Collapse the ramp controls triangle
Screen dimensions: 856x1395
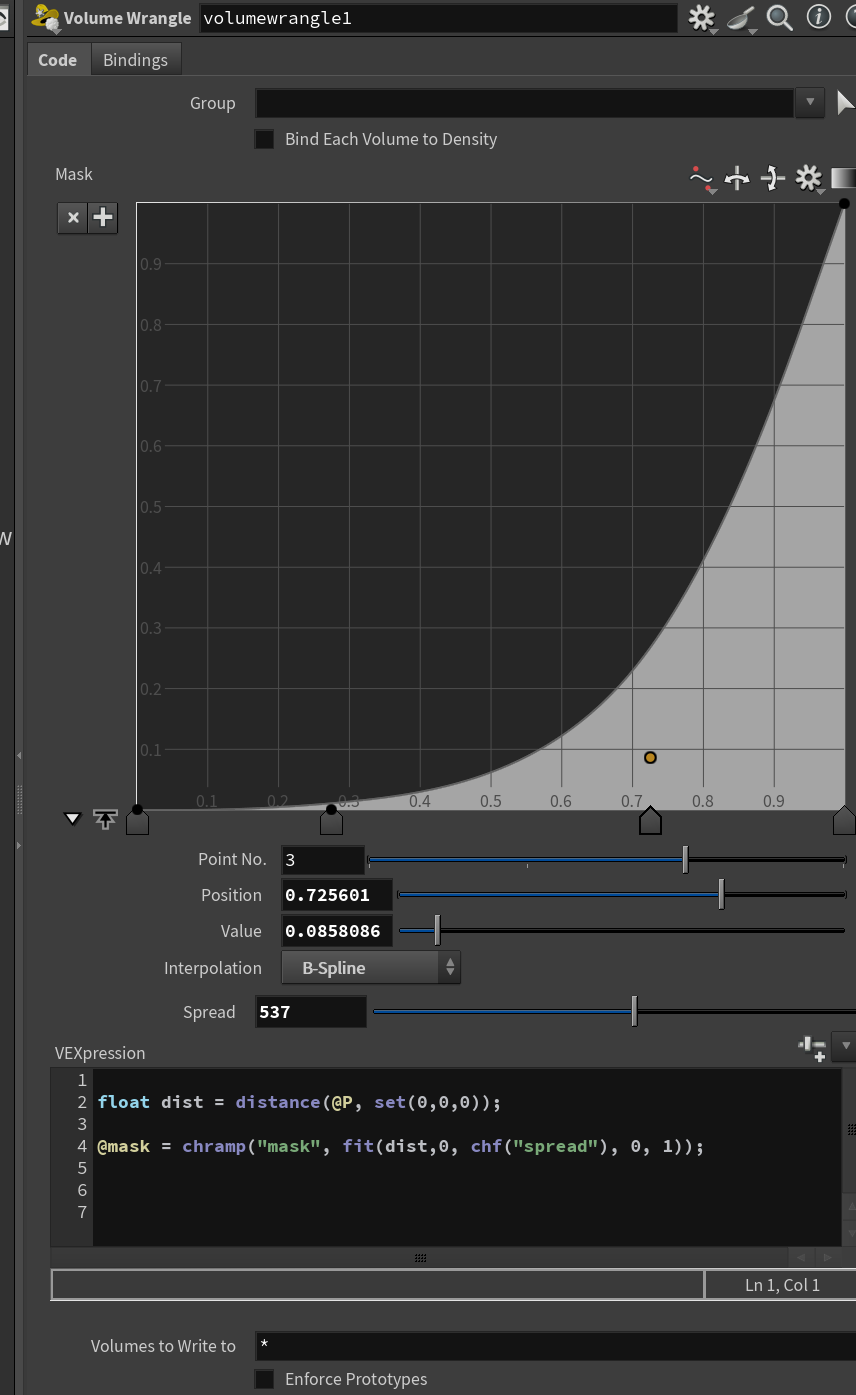click(72, 818)
